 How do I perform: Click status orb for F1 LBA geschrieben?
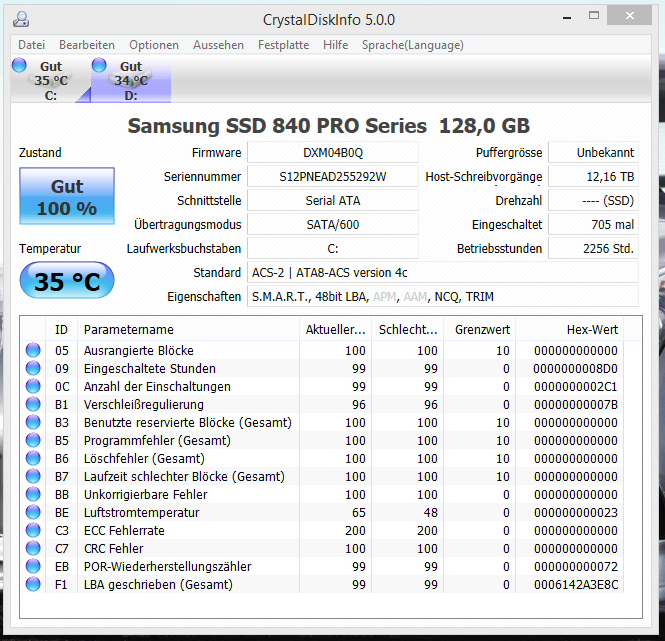pos(33,584)
